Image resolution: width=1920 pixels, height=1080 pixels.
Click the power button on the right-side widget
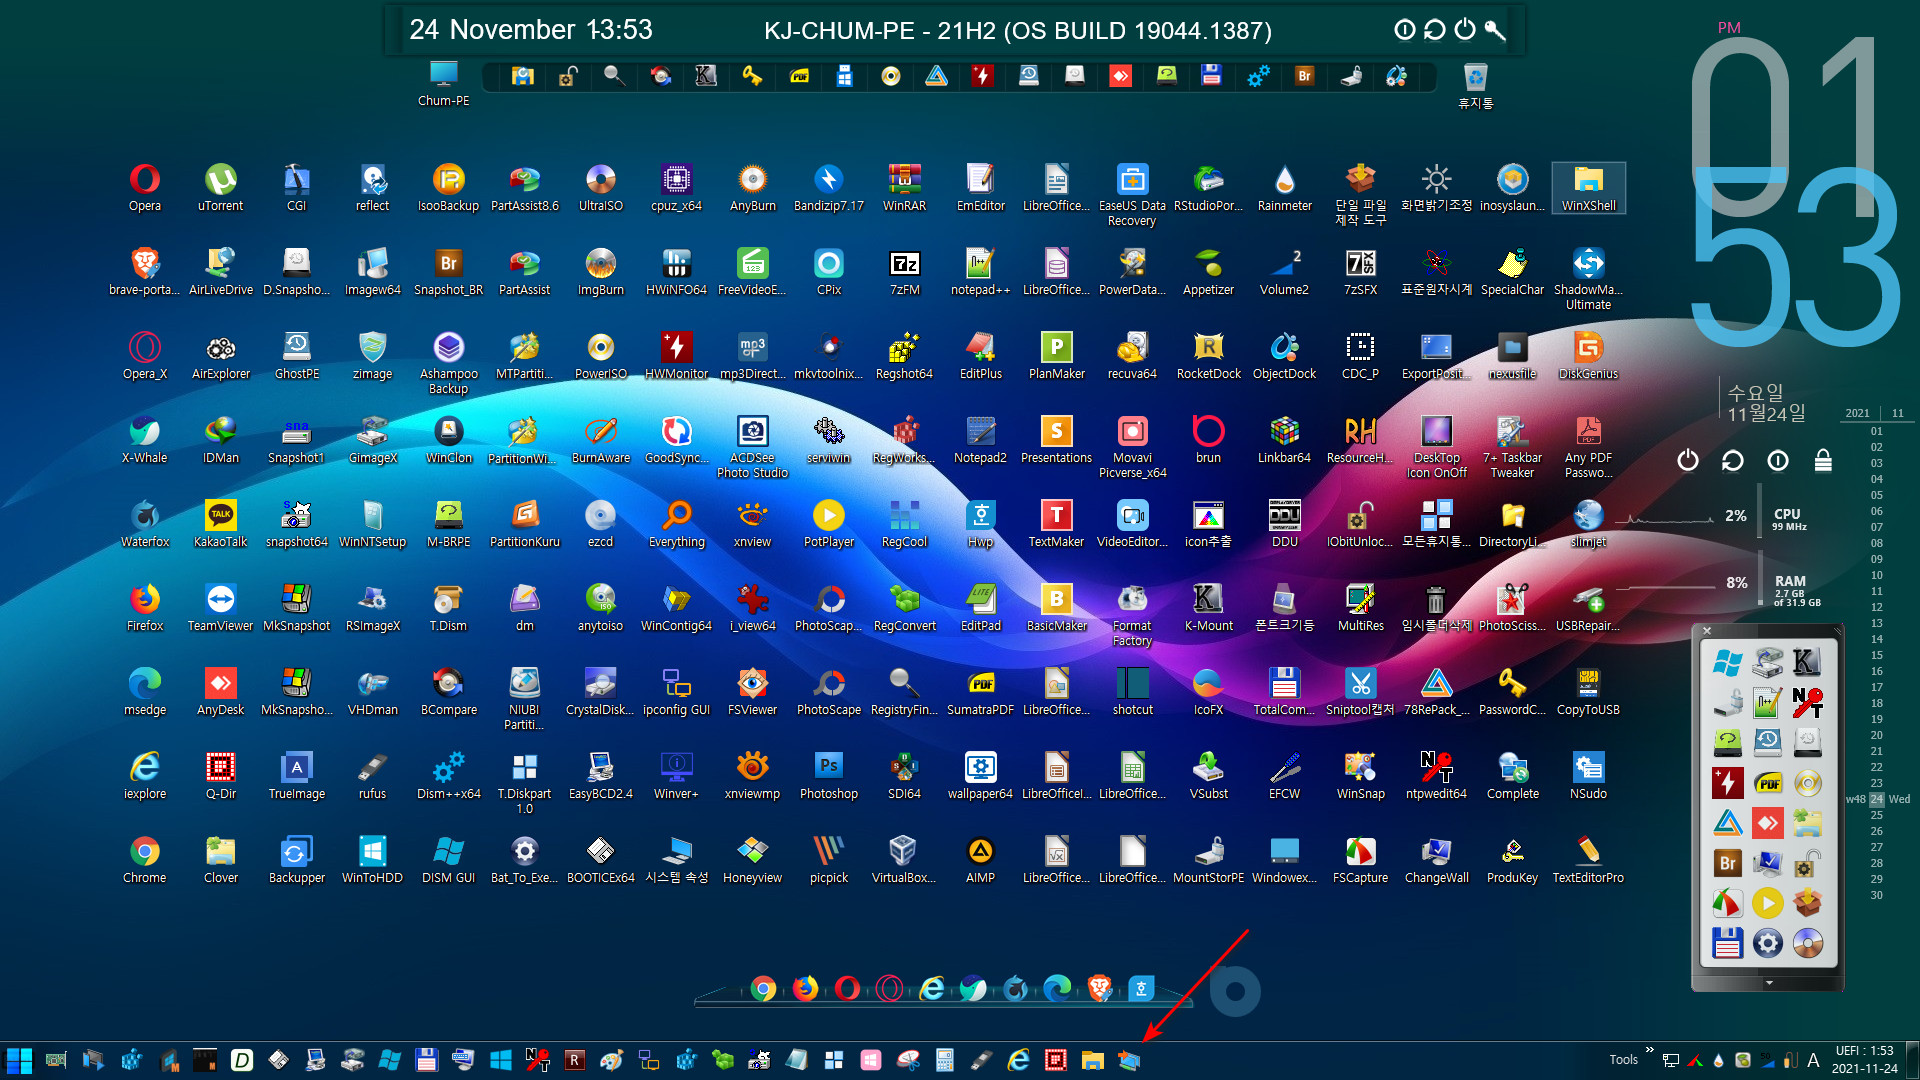click(x=1688, y=460)
